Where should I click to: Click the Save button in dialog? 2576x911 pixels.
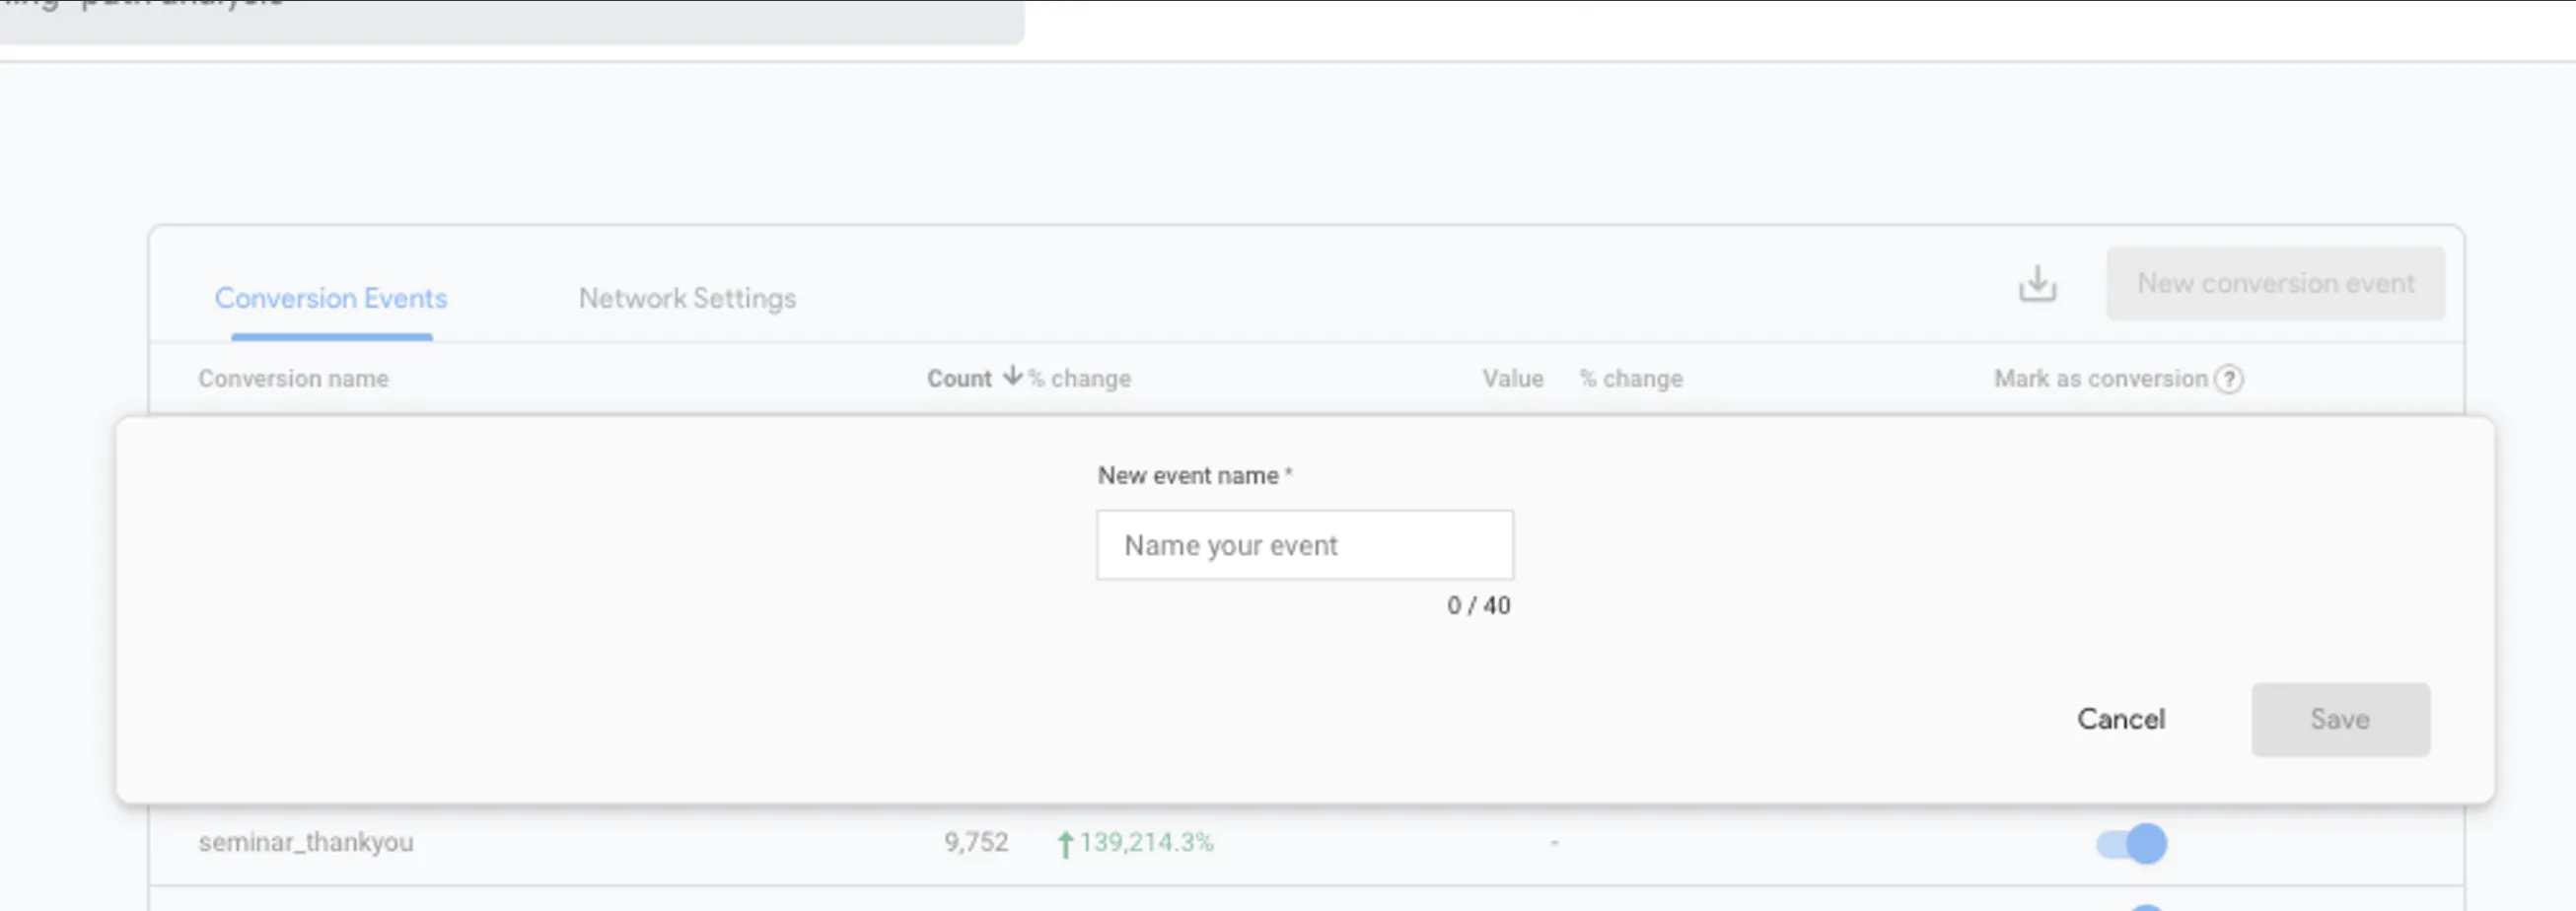[2340, 719]
